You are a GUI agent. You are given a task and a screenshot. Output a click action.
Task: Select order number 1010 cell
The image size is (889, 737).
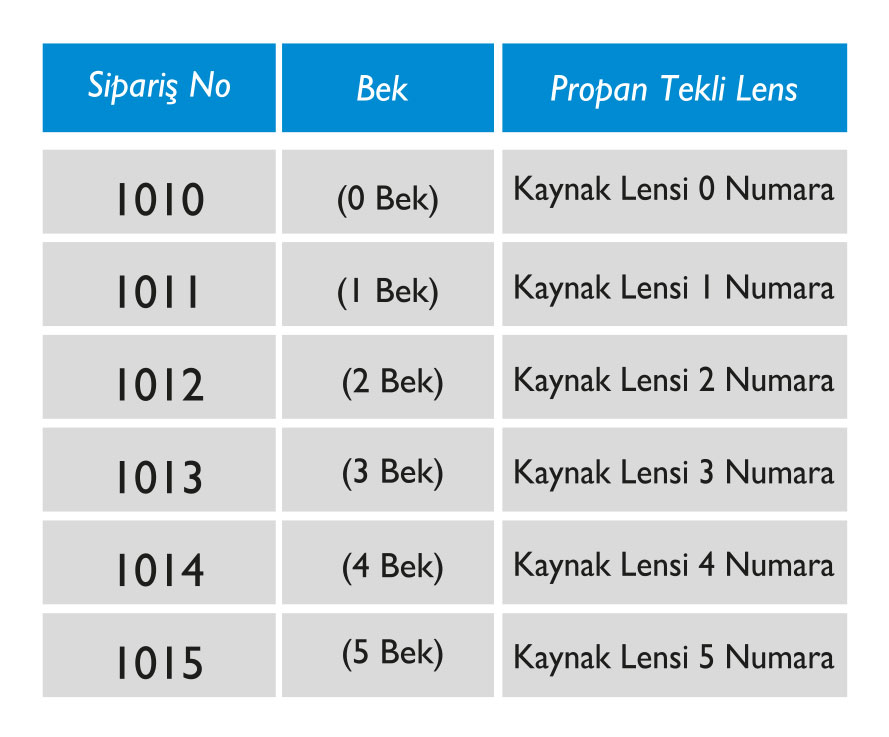pyautogui.click(x=159, y=198)
